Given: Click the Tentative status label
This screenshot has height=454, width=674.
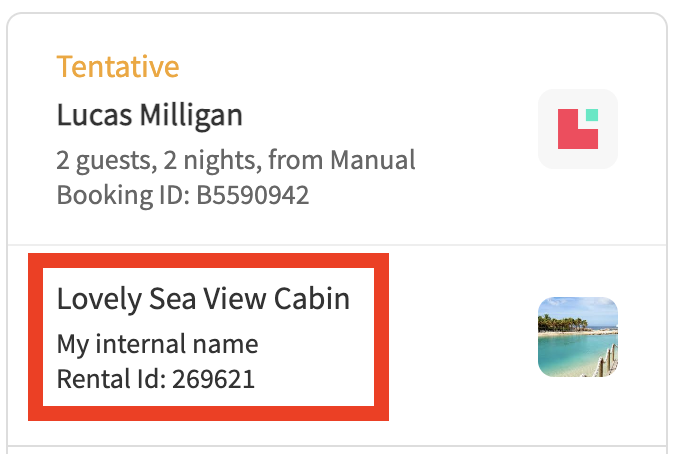Looking at the screenshot, I should [118, 67].
